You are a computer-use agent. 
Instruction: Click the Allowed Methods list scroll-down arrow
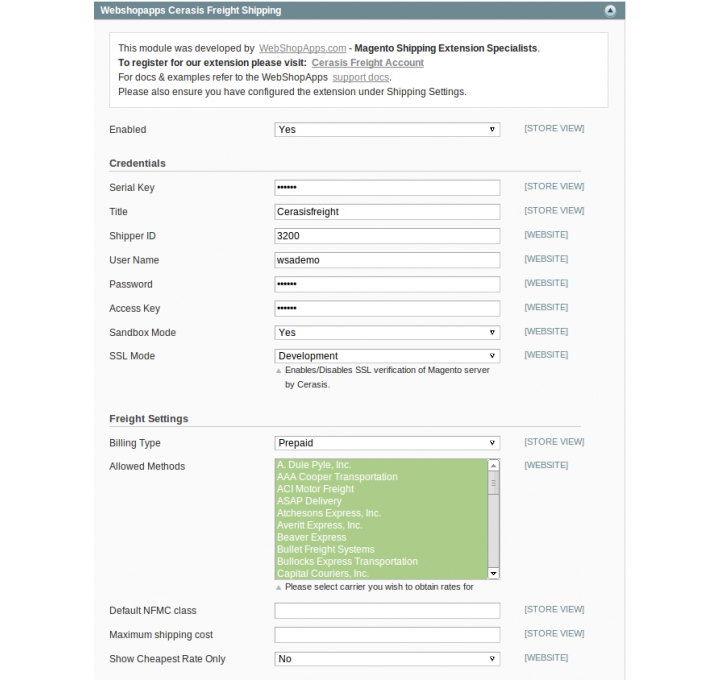tap(493, 573)
